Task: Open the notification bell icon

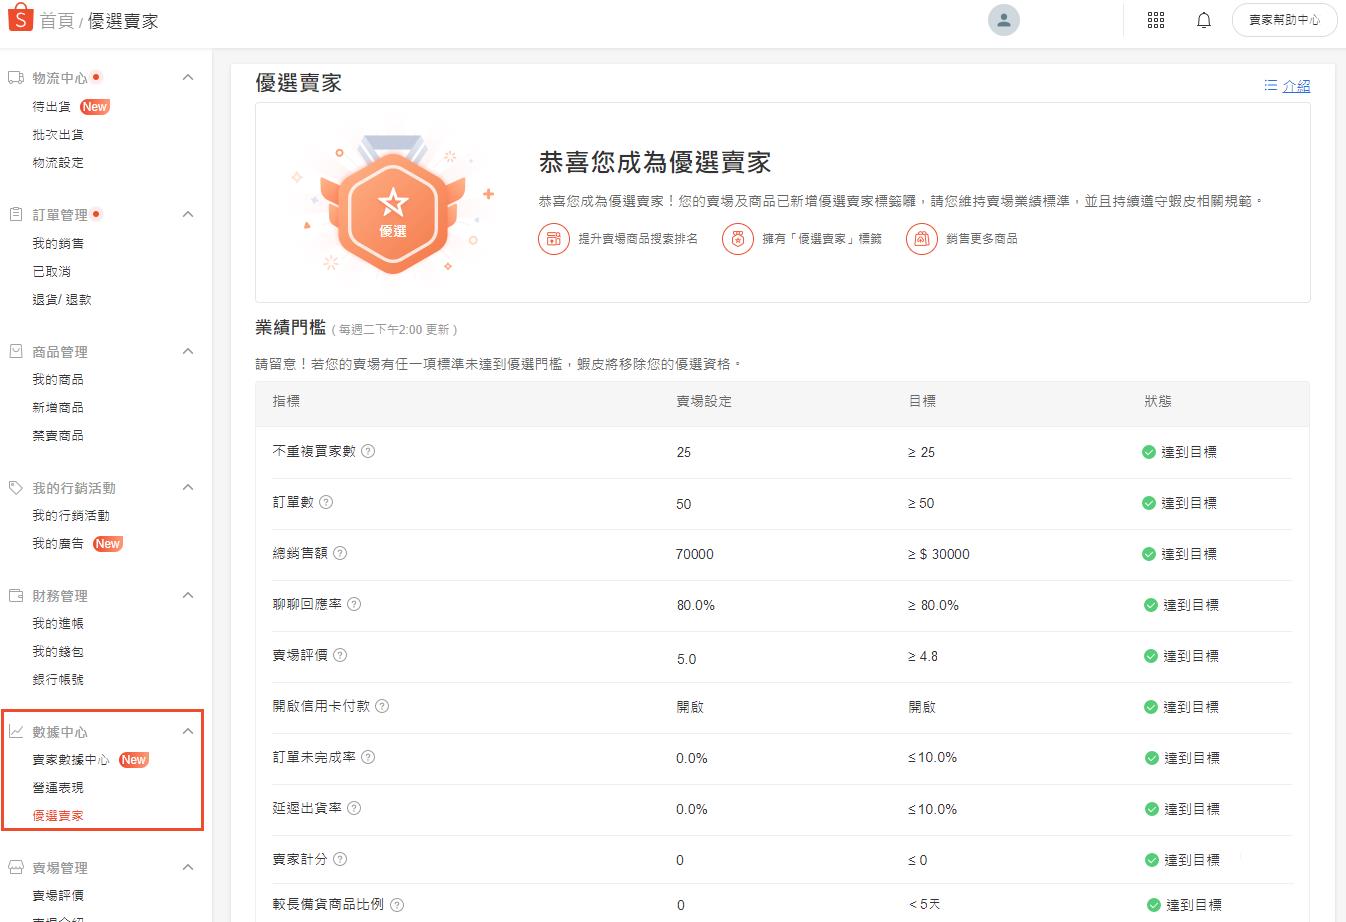Action: point(1204,20)
